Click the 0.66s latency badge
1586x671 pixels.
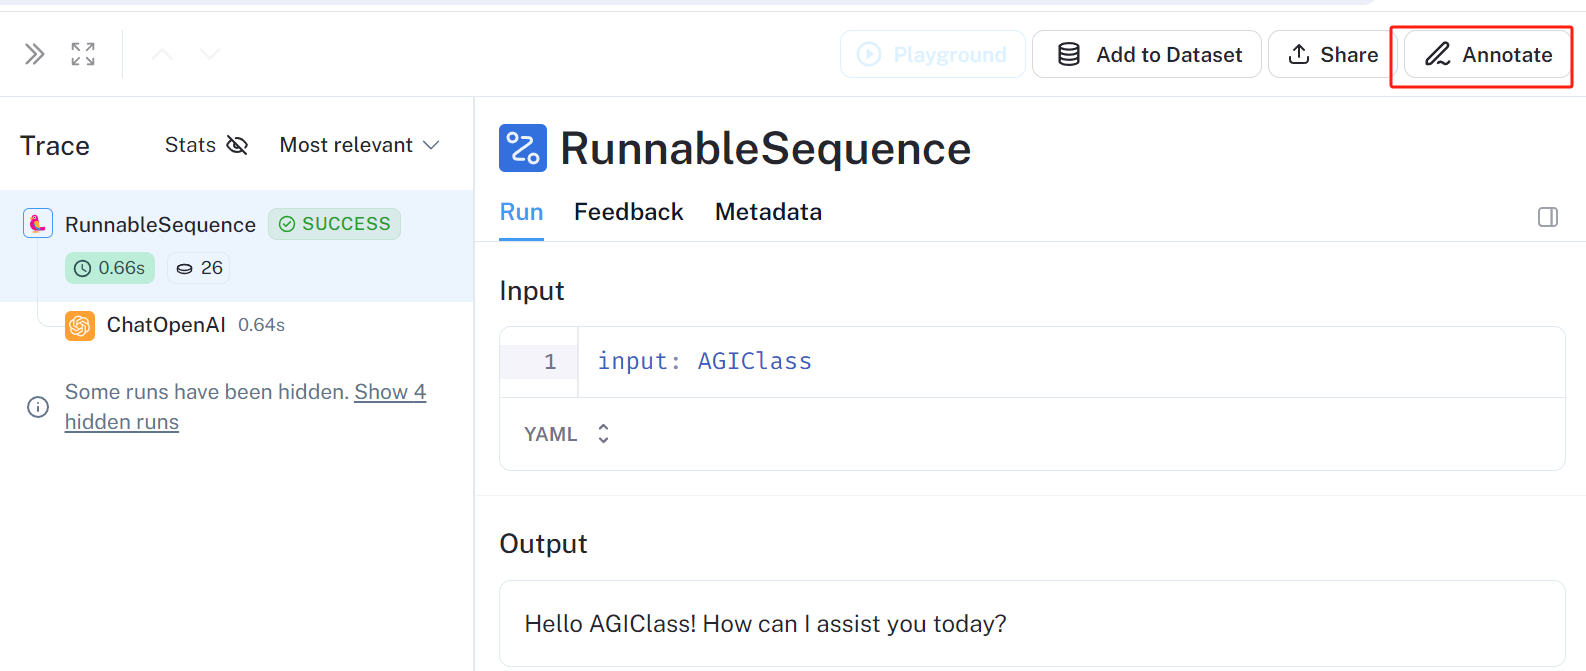coord(110,268)
